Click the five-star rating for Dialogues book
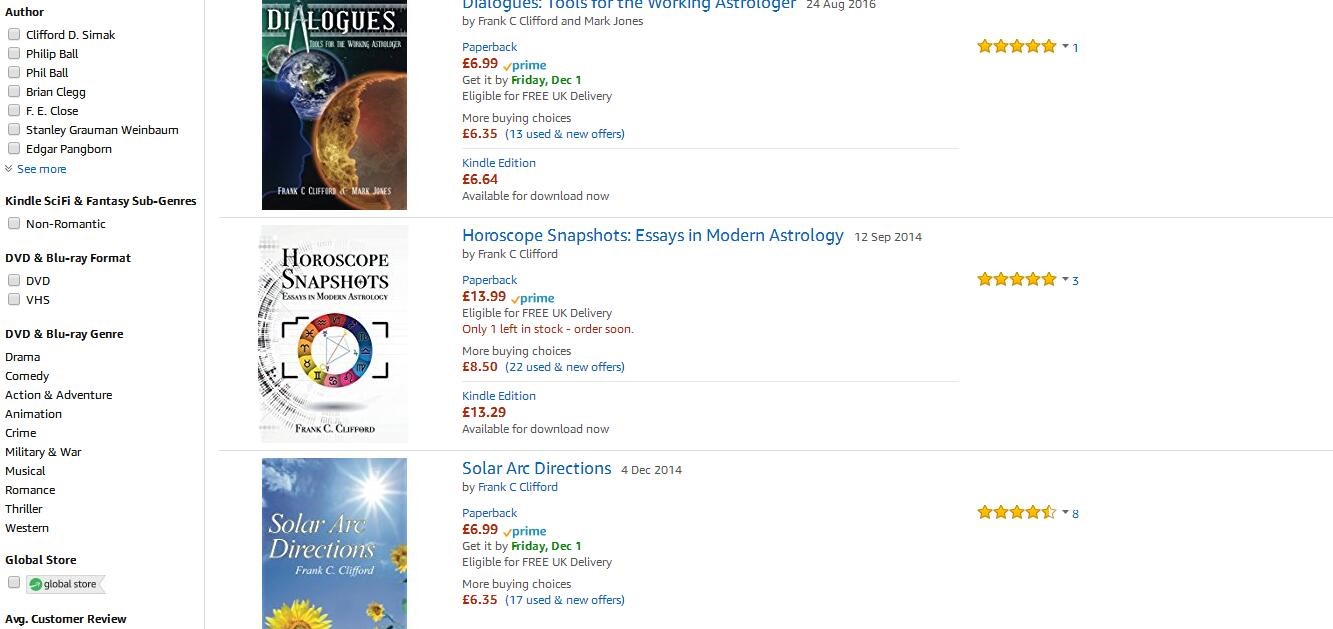This screenshot has width=1333, height=629. [1016, 47]
